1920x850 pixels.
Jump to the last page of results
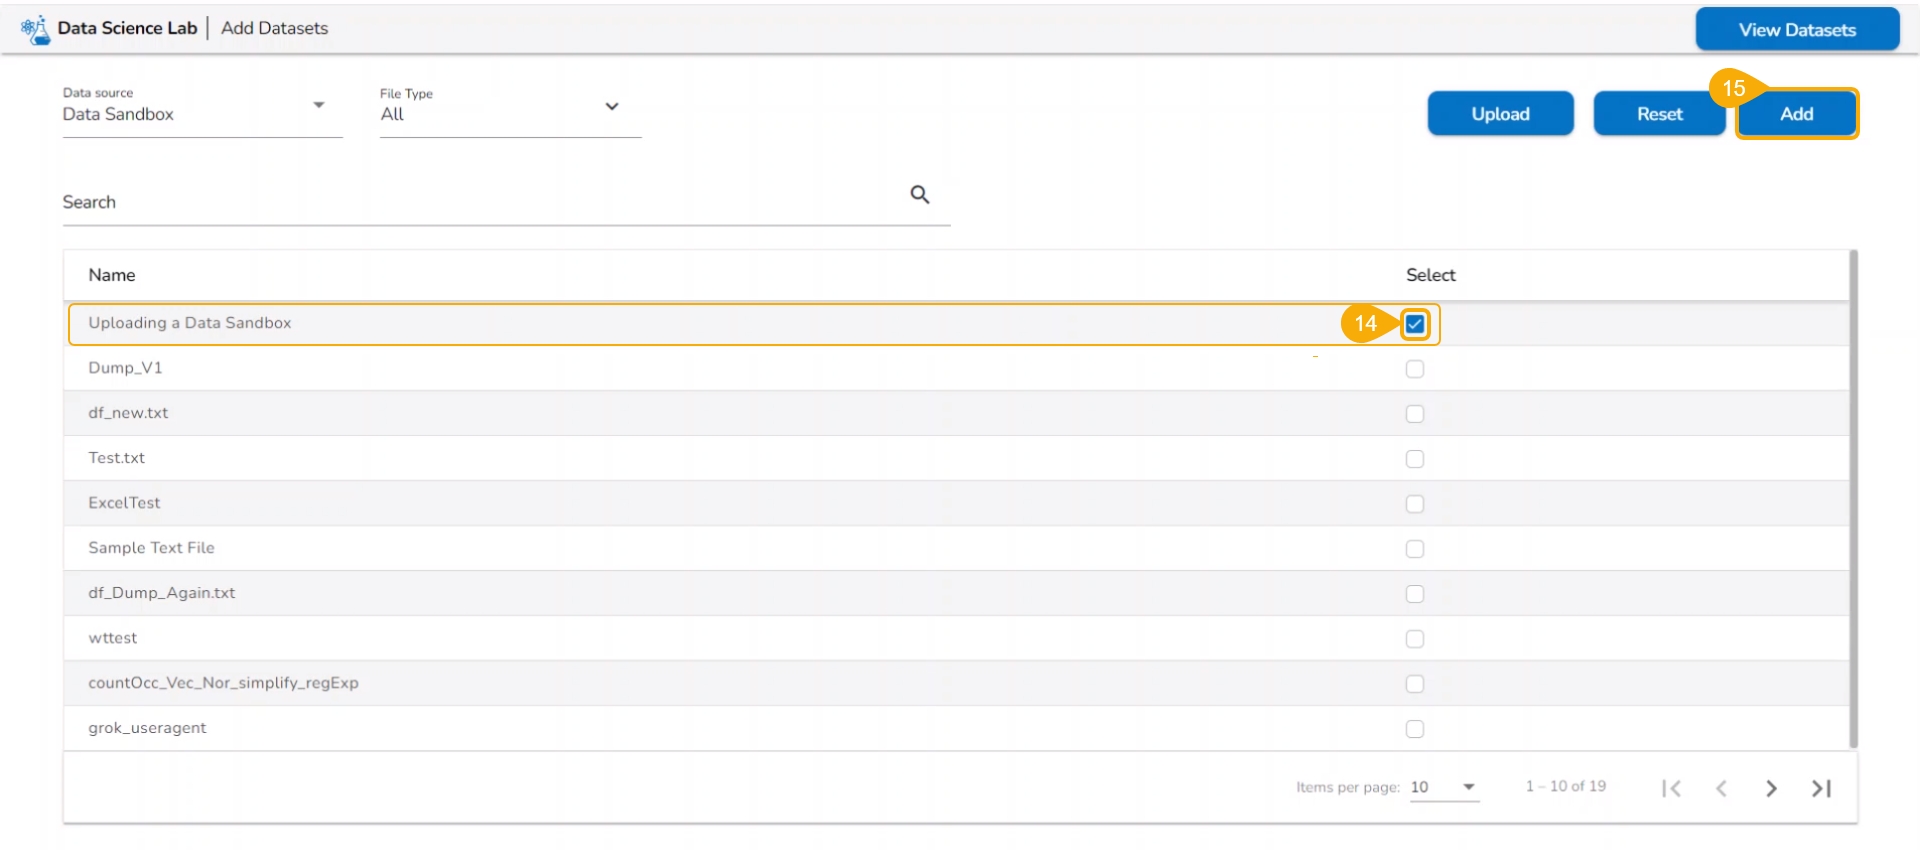pyautogui.click(x=1821, y=789)
